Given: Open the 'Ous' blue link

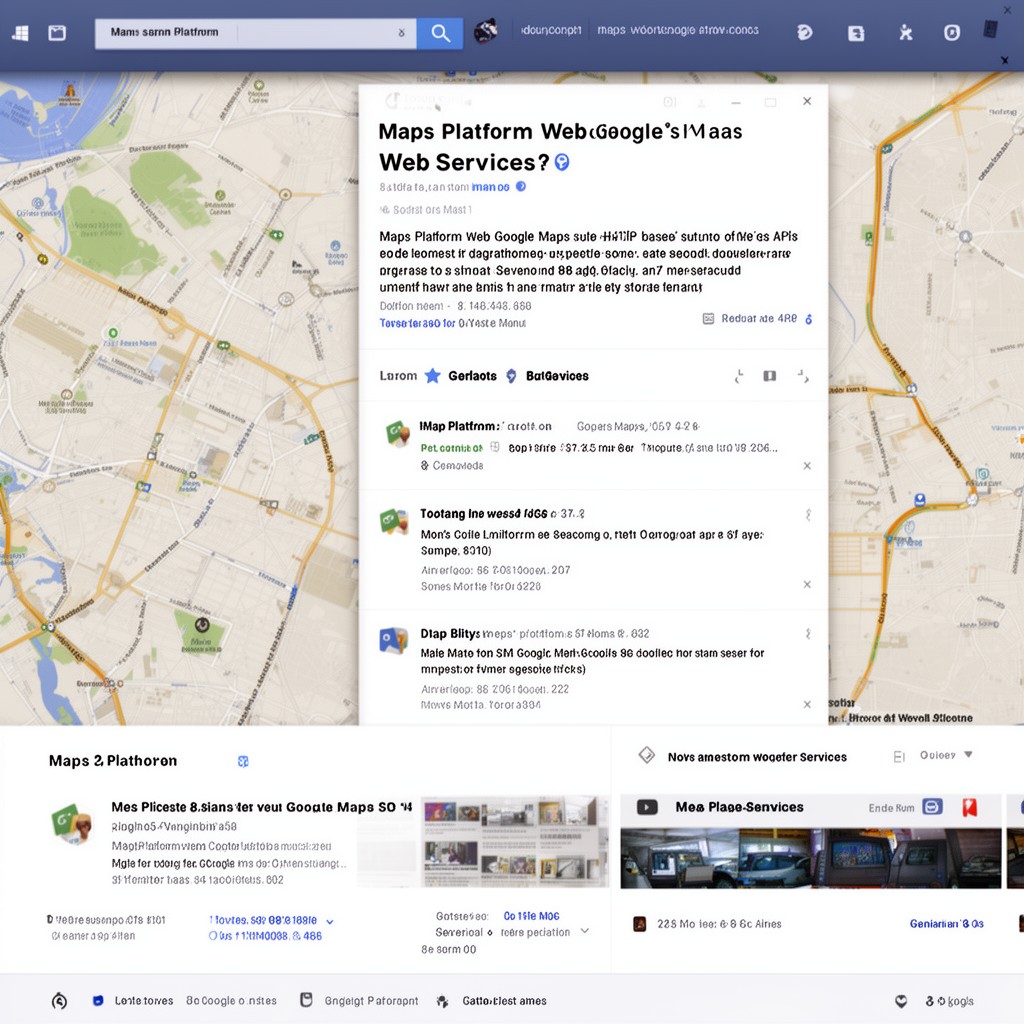Looking at the screenshot, I should click(265, 936).
